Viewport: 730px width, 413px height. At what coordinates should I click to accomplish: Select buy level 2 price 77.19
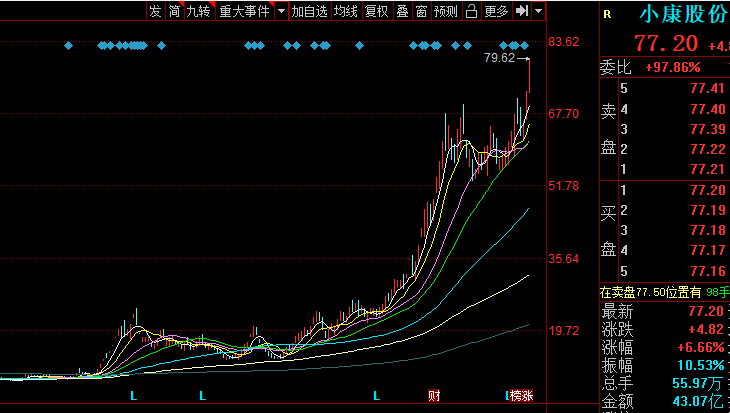click(x=708, y=210)
